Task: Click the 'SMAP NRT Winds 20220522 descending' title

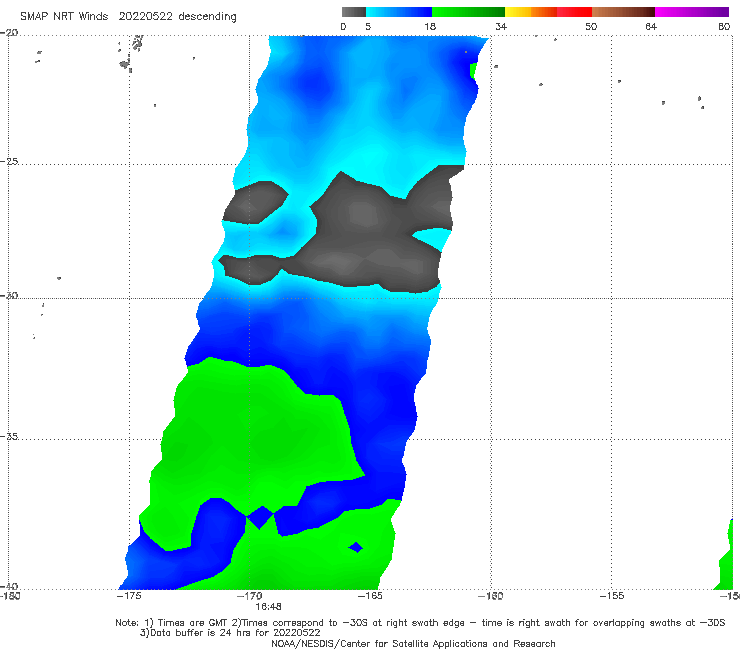Action: (x=128, y=17)
